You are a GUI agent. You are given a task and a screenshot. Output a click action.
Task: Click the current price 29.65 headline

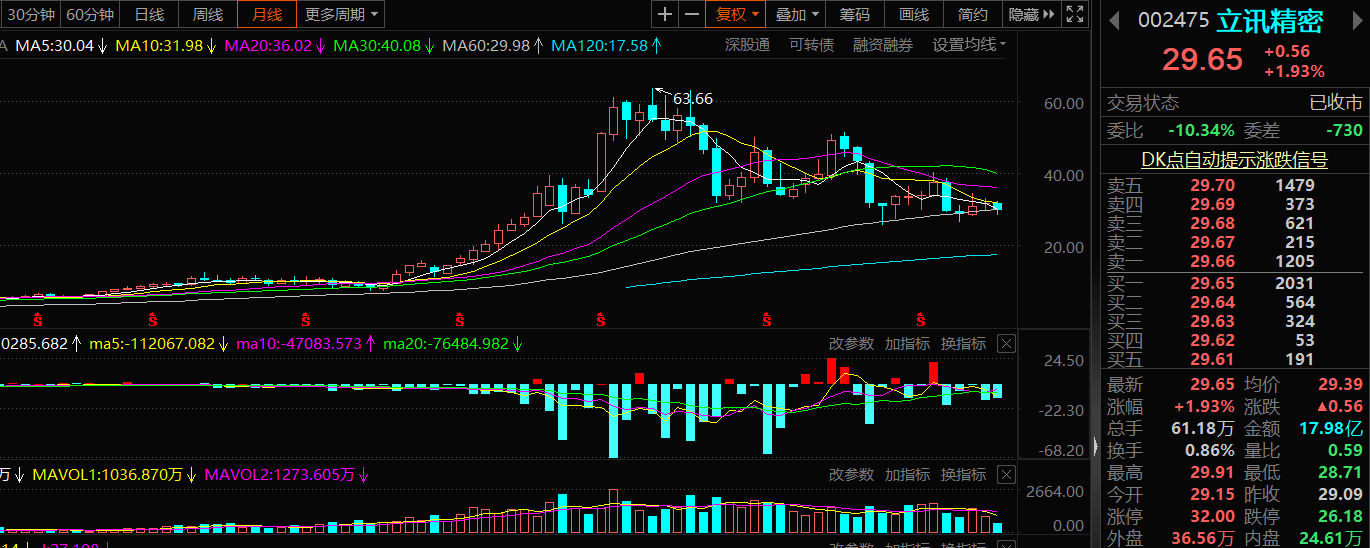[1202, 59]
